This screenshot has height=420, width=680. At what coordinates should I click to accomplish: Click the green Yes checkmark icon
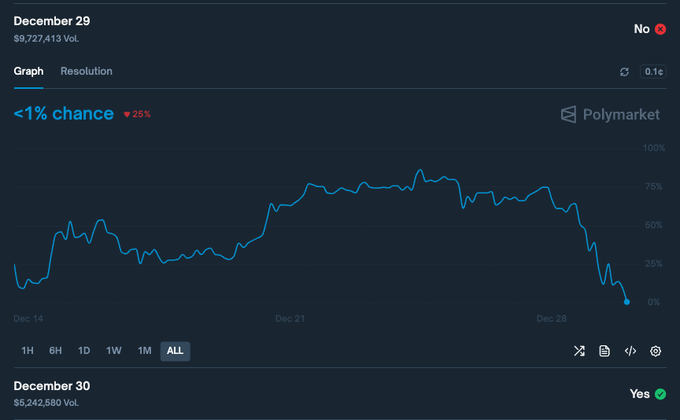point(660,394)
